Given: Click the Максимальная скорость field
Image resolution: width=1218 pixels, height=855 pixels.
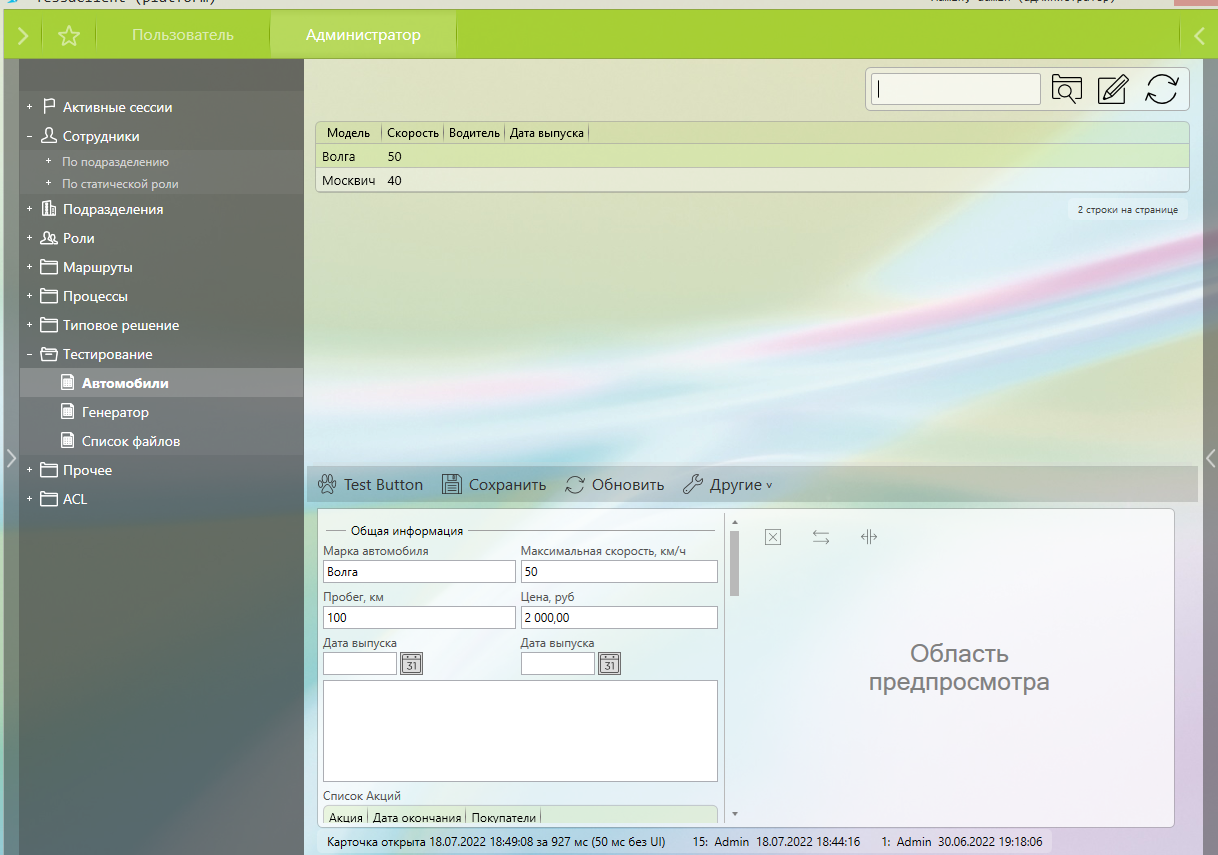Looking at the screenshot, I should coord(619,571).
